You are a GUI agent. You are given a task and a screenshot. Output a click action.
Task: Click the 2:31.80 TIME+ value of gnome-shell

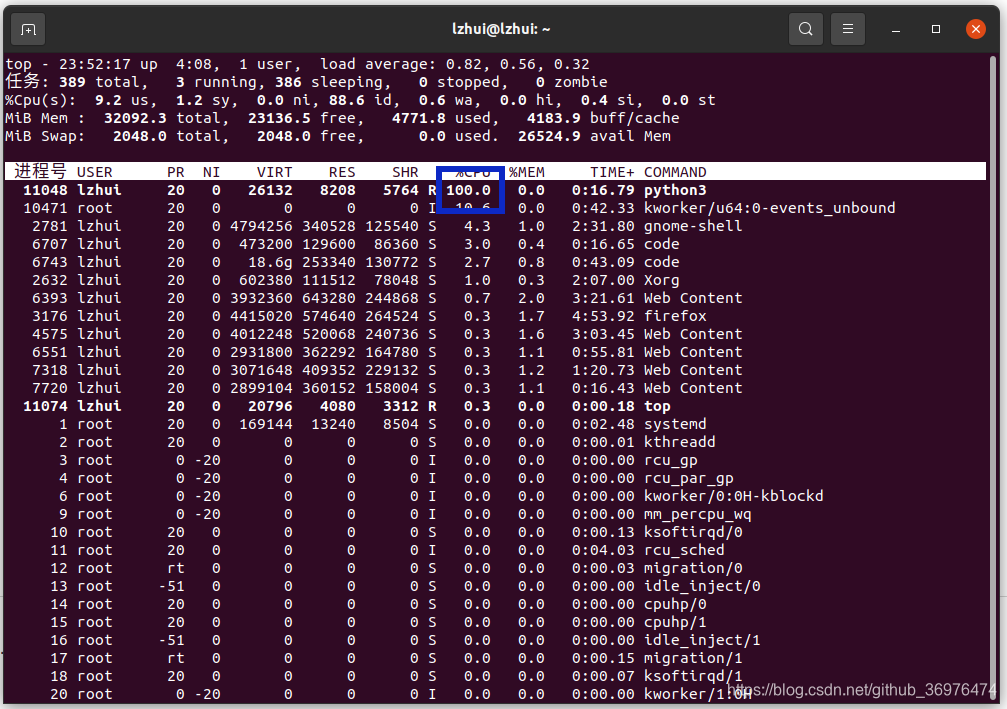[603, 226]
